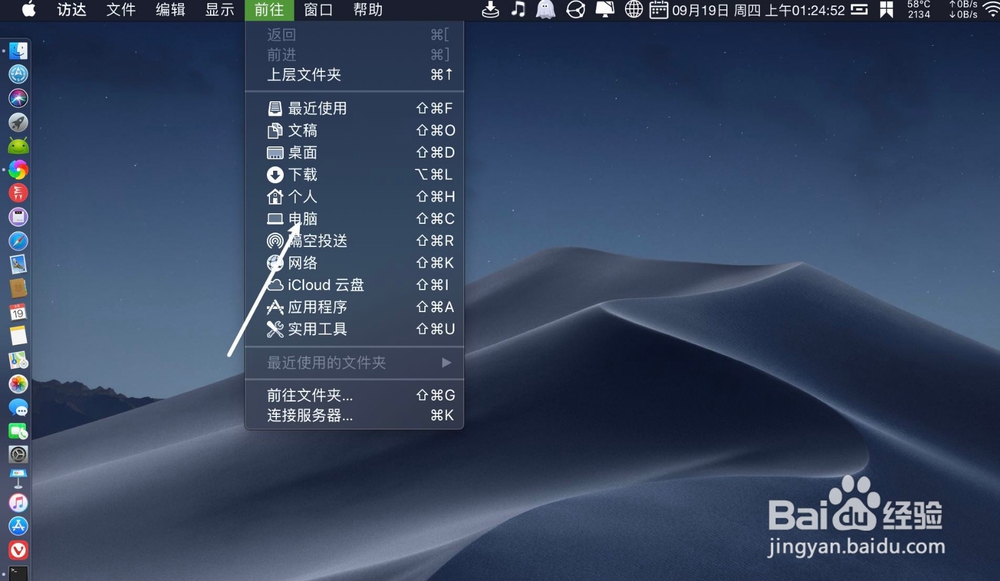Open the download manager icon in the menu bar
The width and height of the screenshot is (1000, 581).
489,10
